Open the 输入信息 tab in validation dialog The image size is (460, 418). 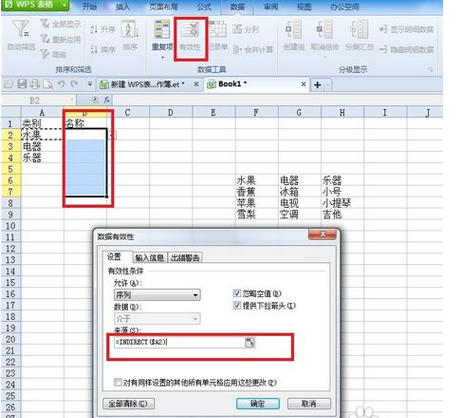[150, 258]
